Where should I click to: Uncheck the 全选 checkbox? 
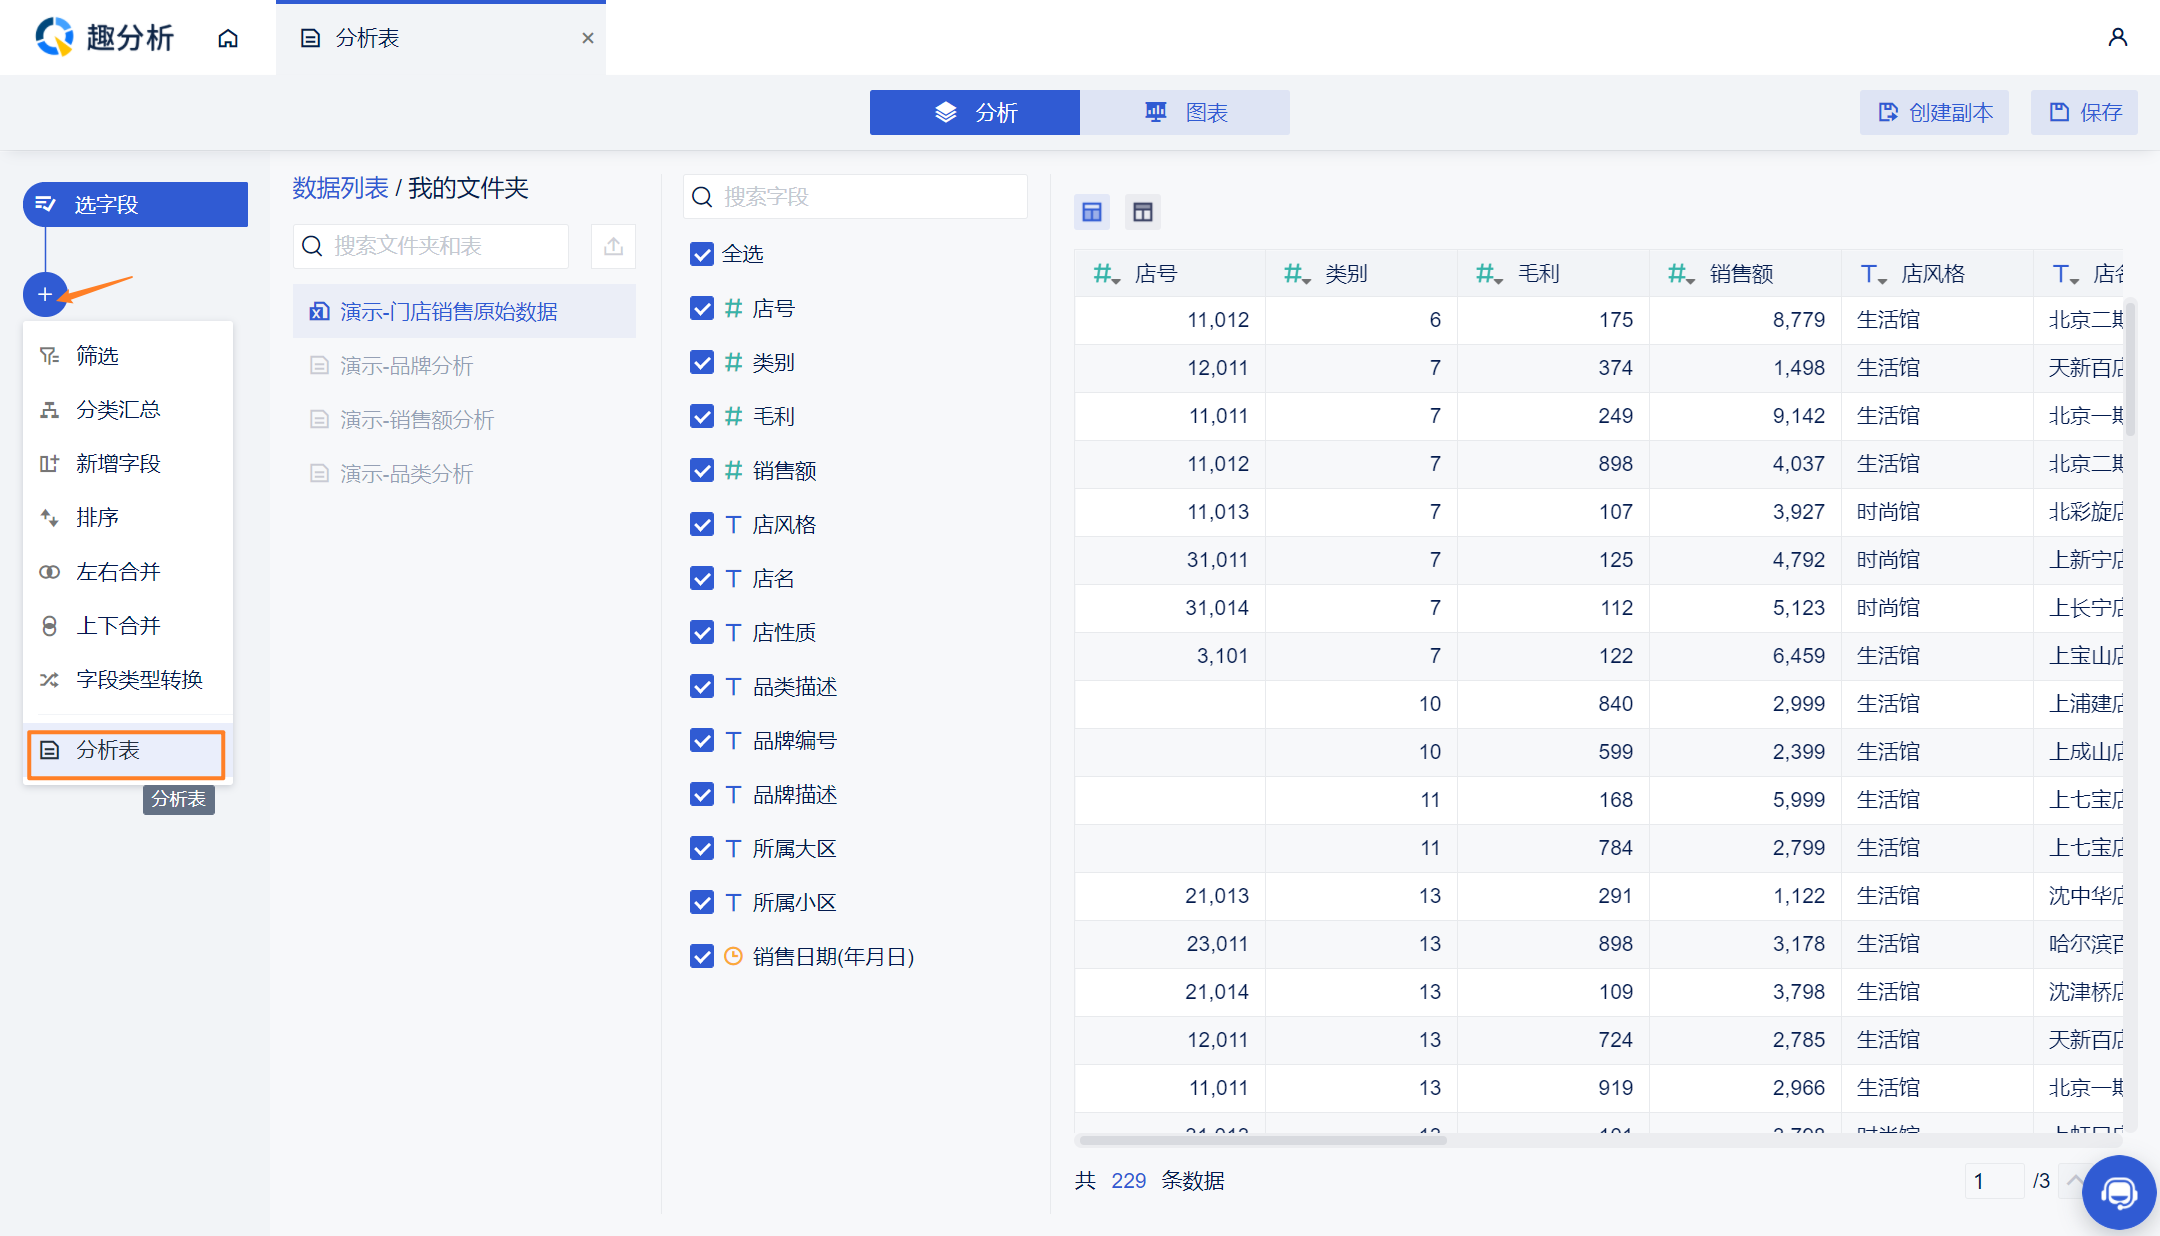(x=702, y=254)
